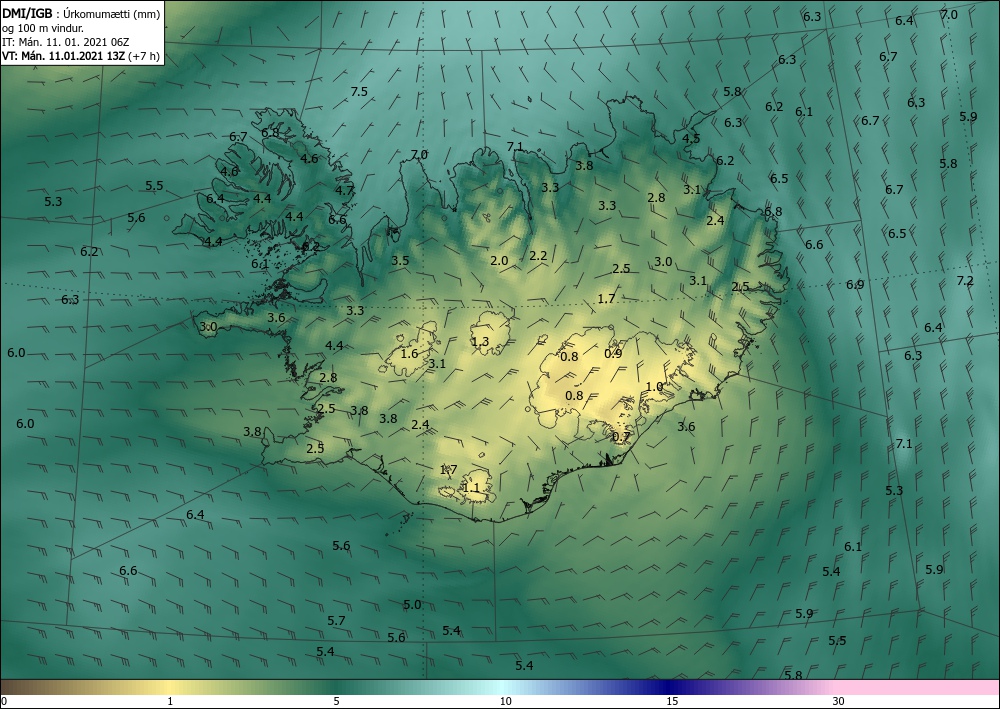Click the 2.0 value label
Screen dimensions: 1000x709
[499, 260]
